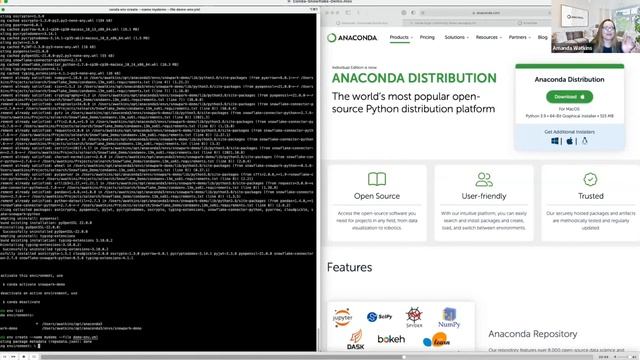Select the Linux penguin installer icon
Image resolution: width=640 pixels, height=360 pixels.
(x=584, y=141)
